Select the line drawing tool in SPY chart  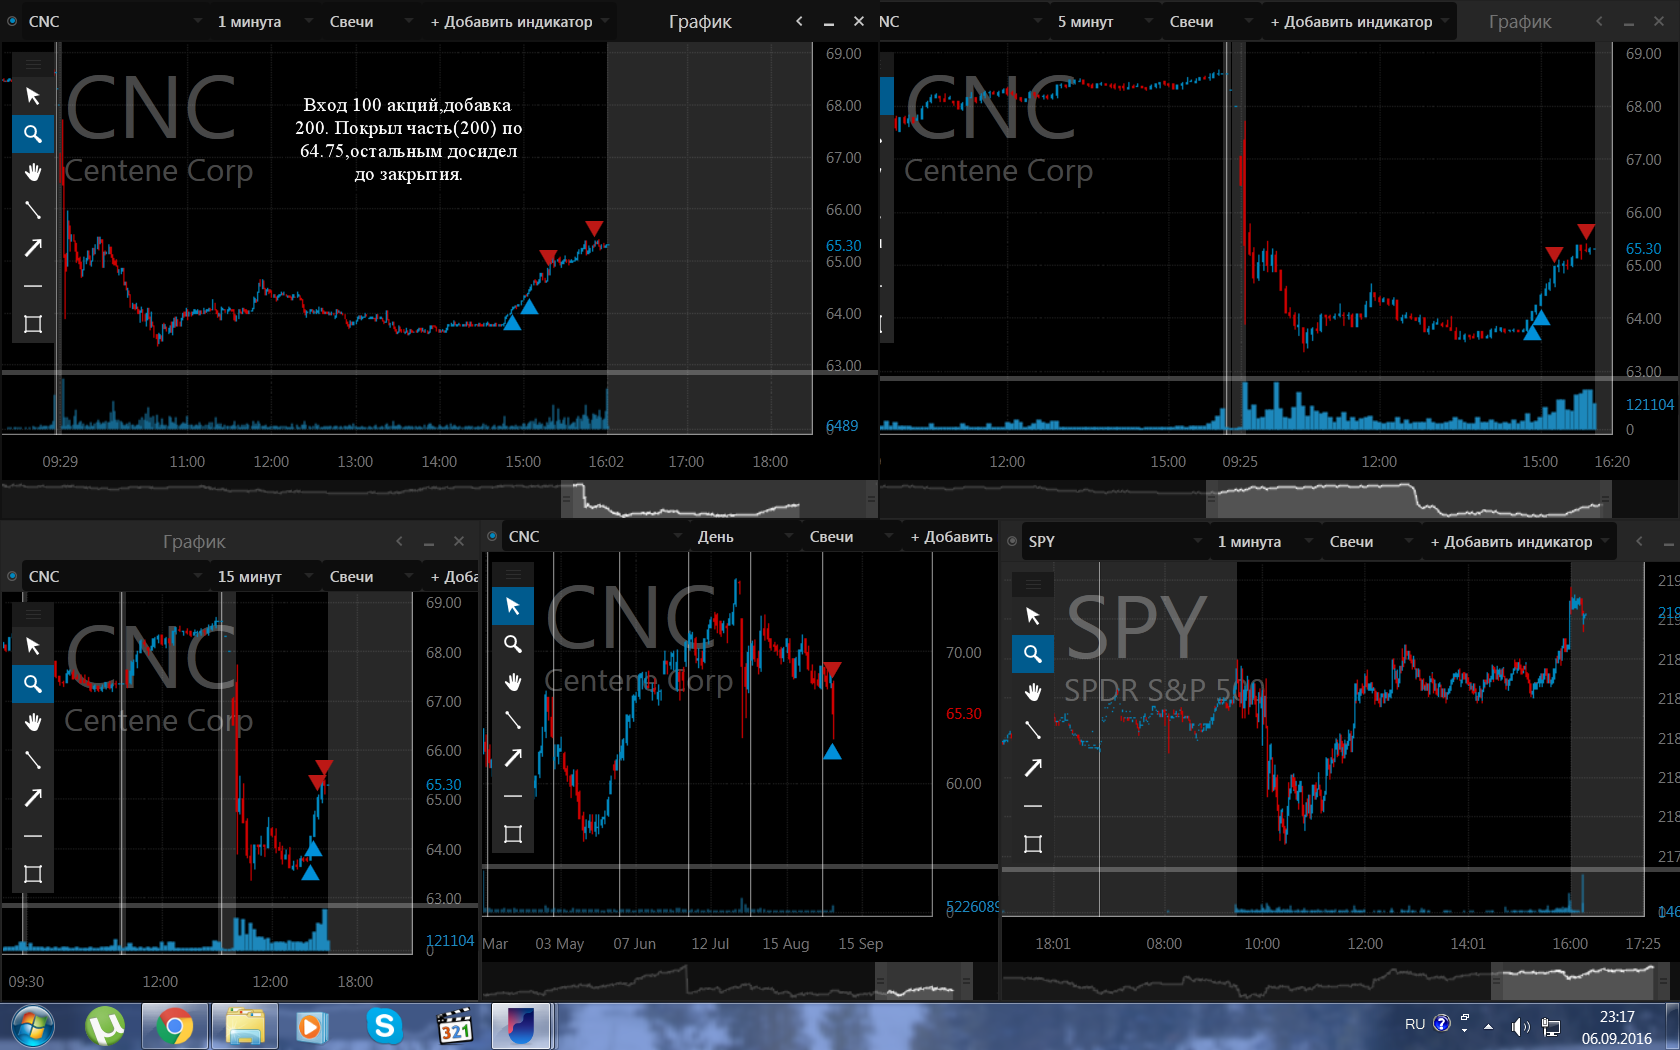(x=1033, y=730)
